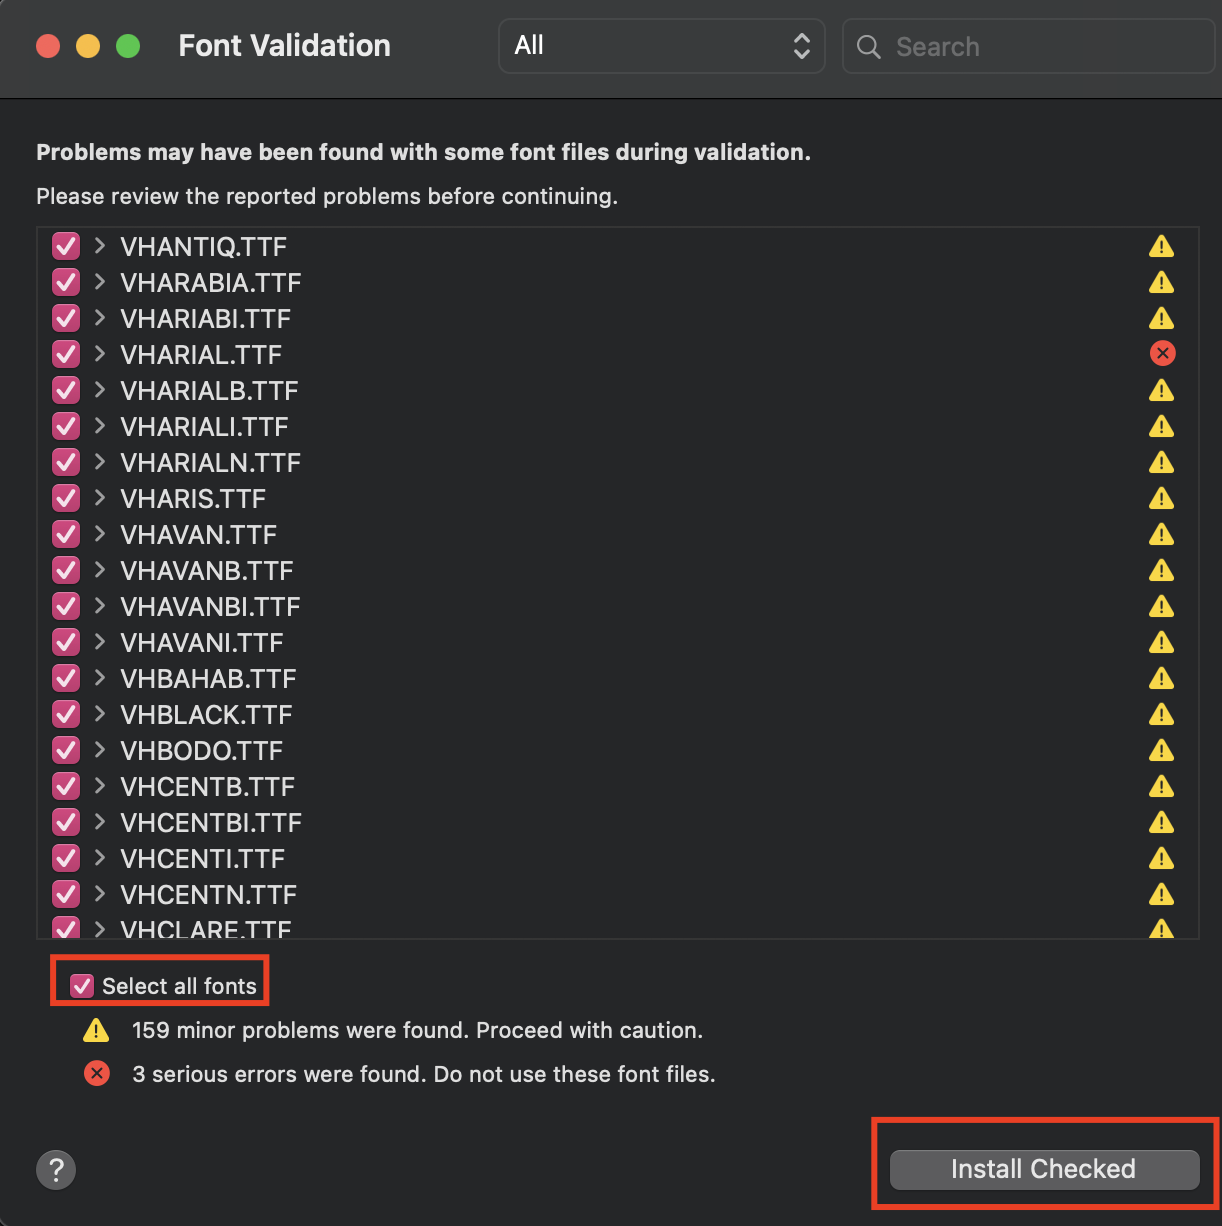This screenshot has width=1222, height=1226.
Task: Click the yellow warning icon for VHAVANB.TTF
Action: 1161,570
